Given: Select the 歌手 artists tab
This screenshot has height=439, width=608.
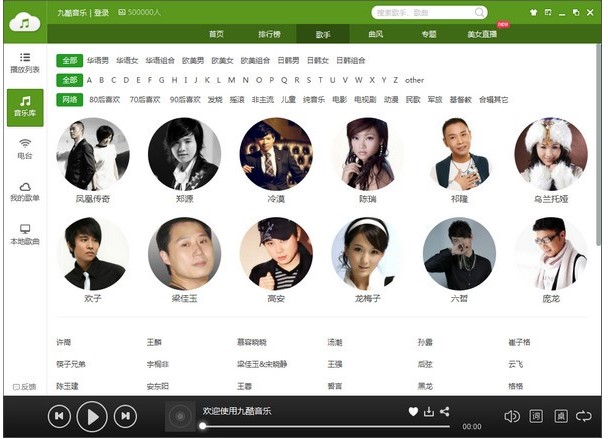Looking at the screenshot, I should tap(323, 34).
